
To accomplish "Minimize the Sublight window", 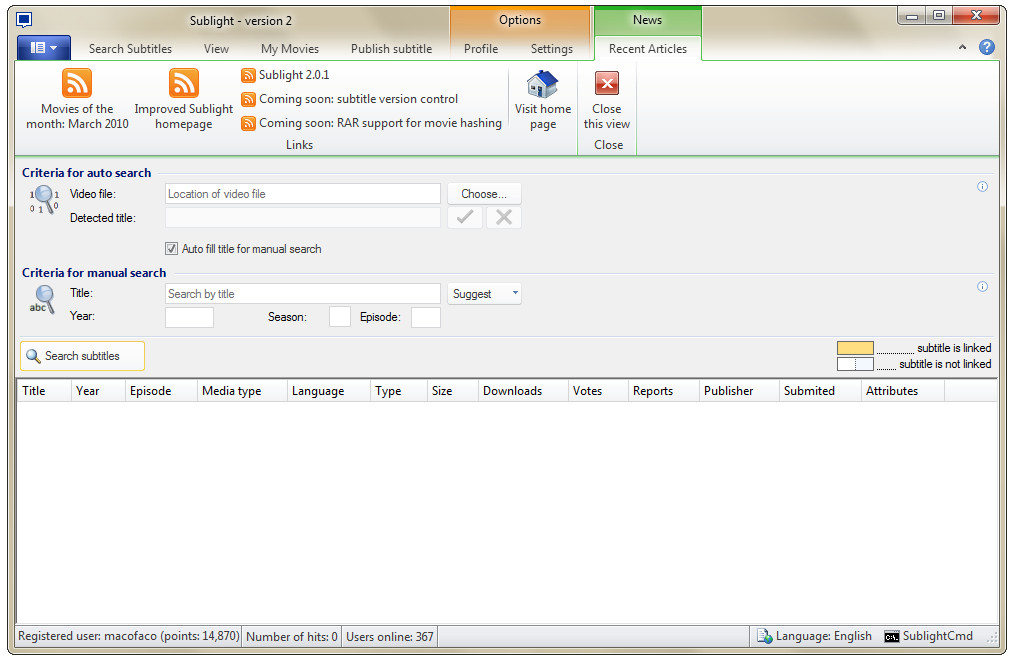I will (x=912, y=16).
